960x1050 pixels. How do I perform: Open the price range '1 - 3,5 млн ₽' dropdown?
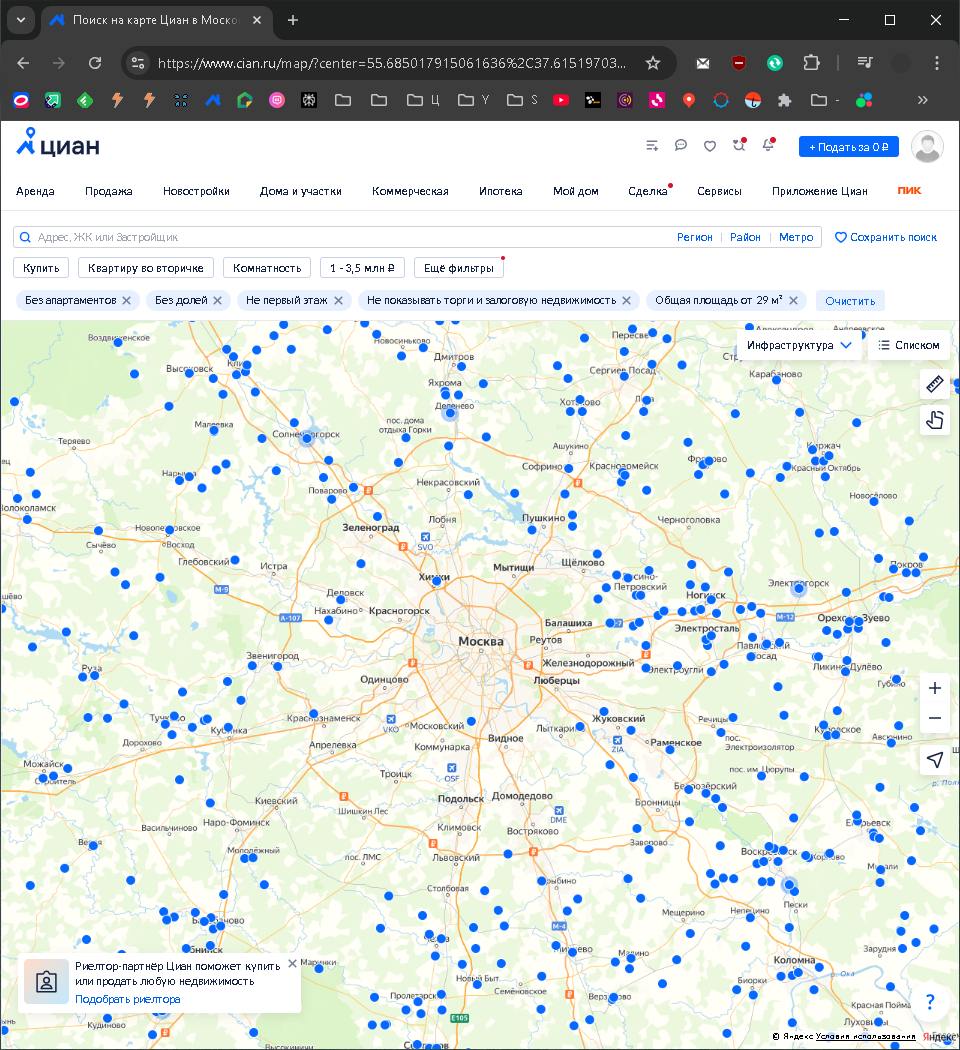(362, 268)
